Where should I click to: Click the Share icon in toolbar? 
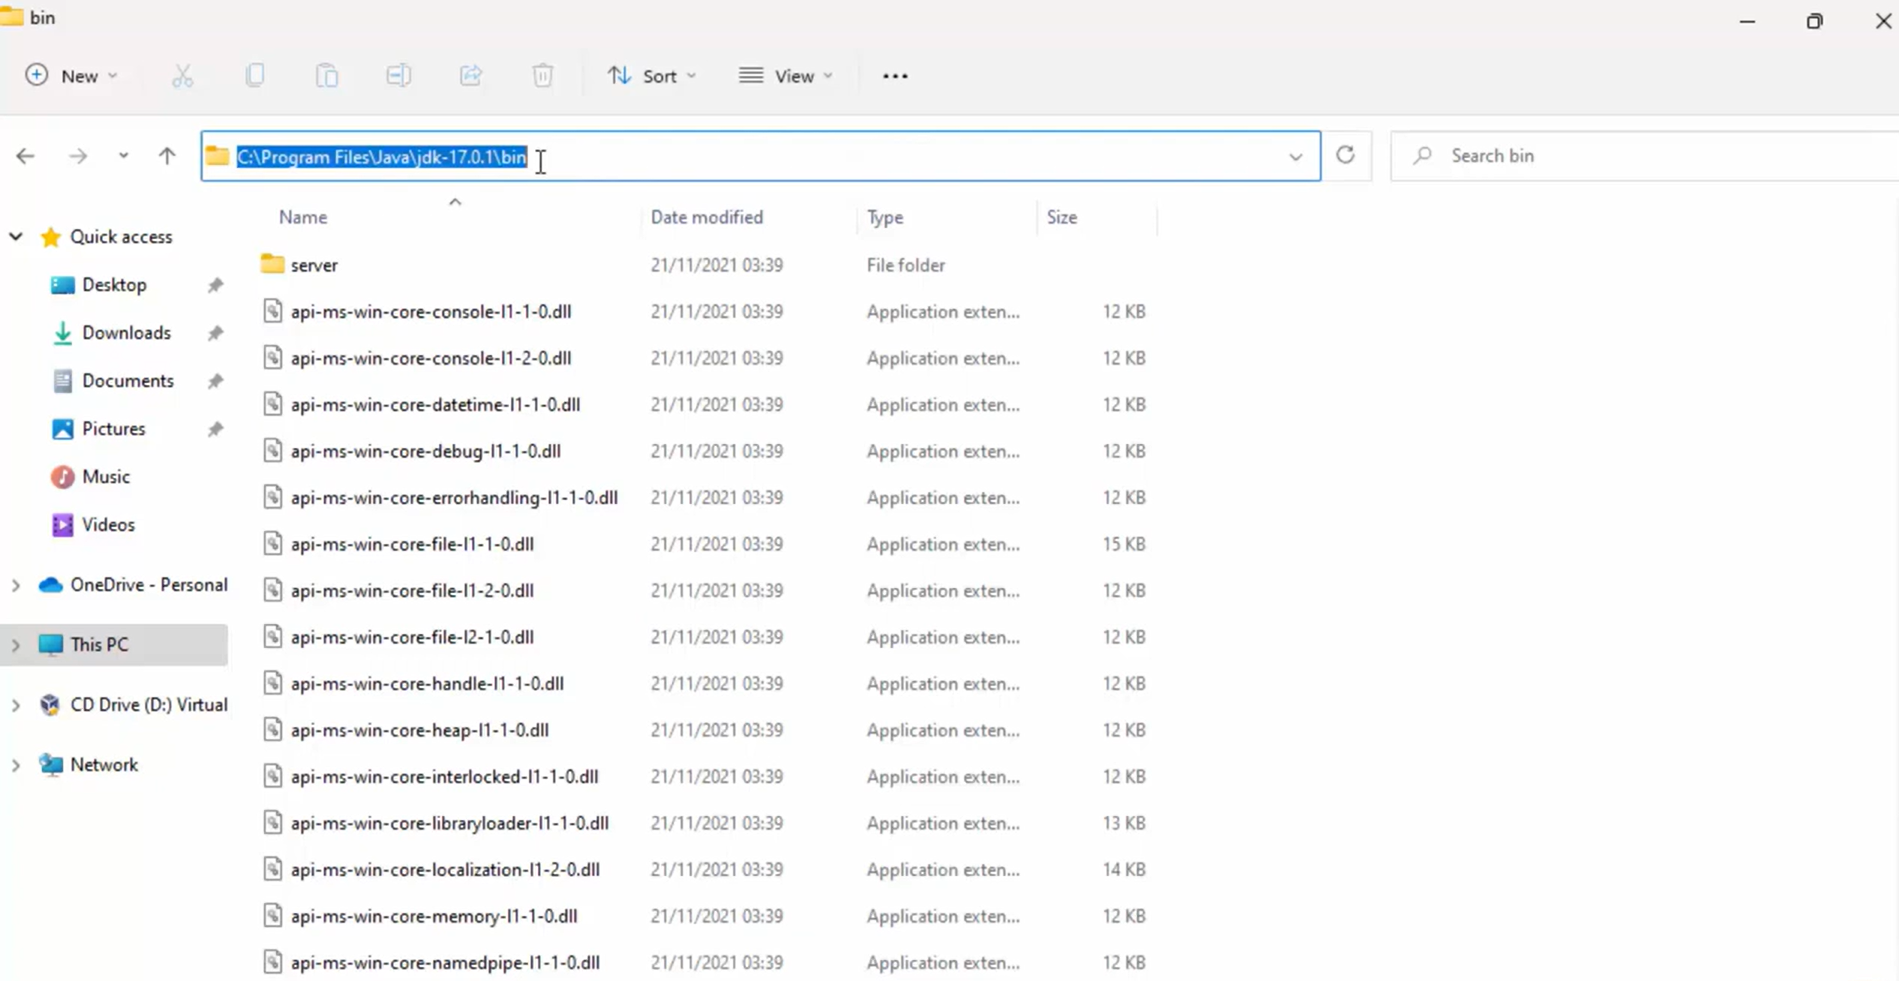pos(471,76)
